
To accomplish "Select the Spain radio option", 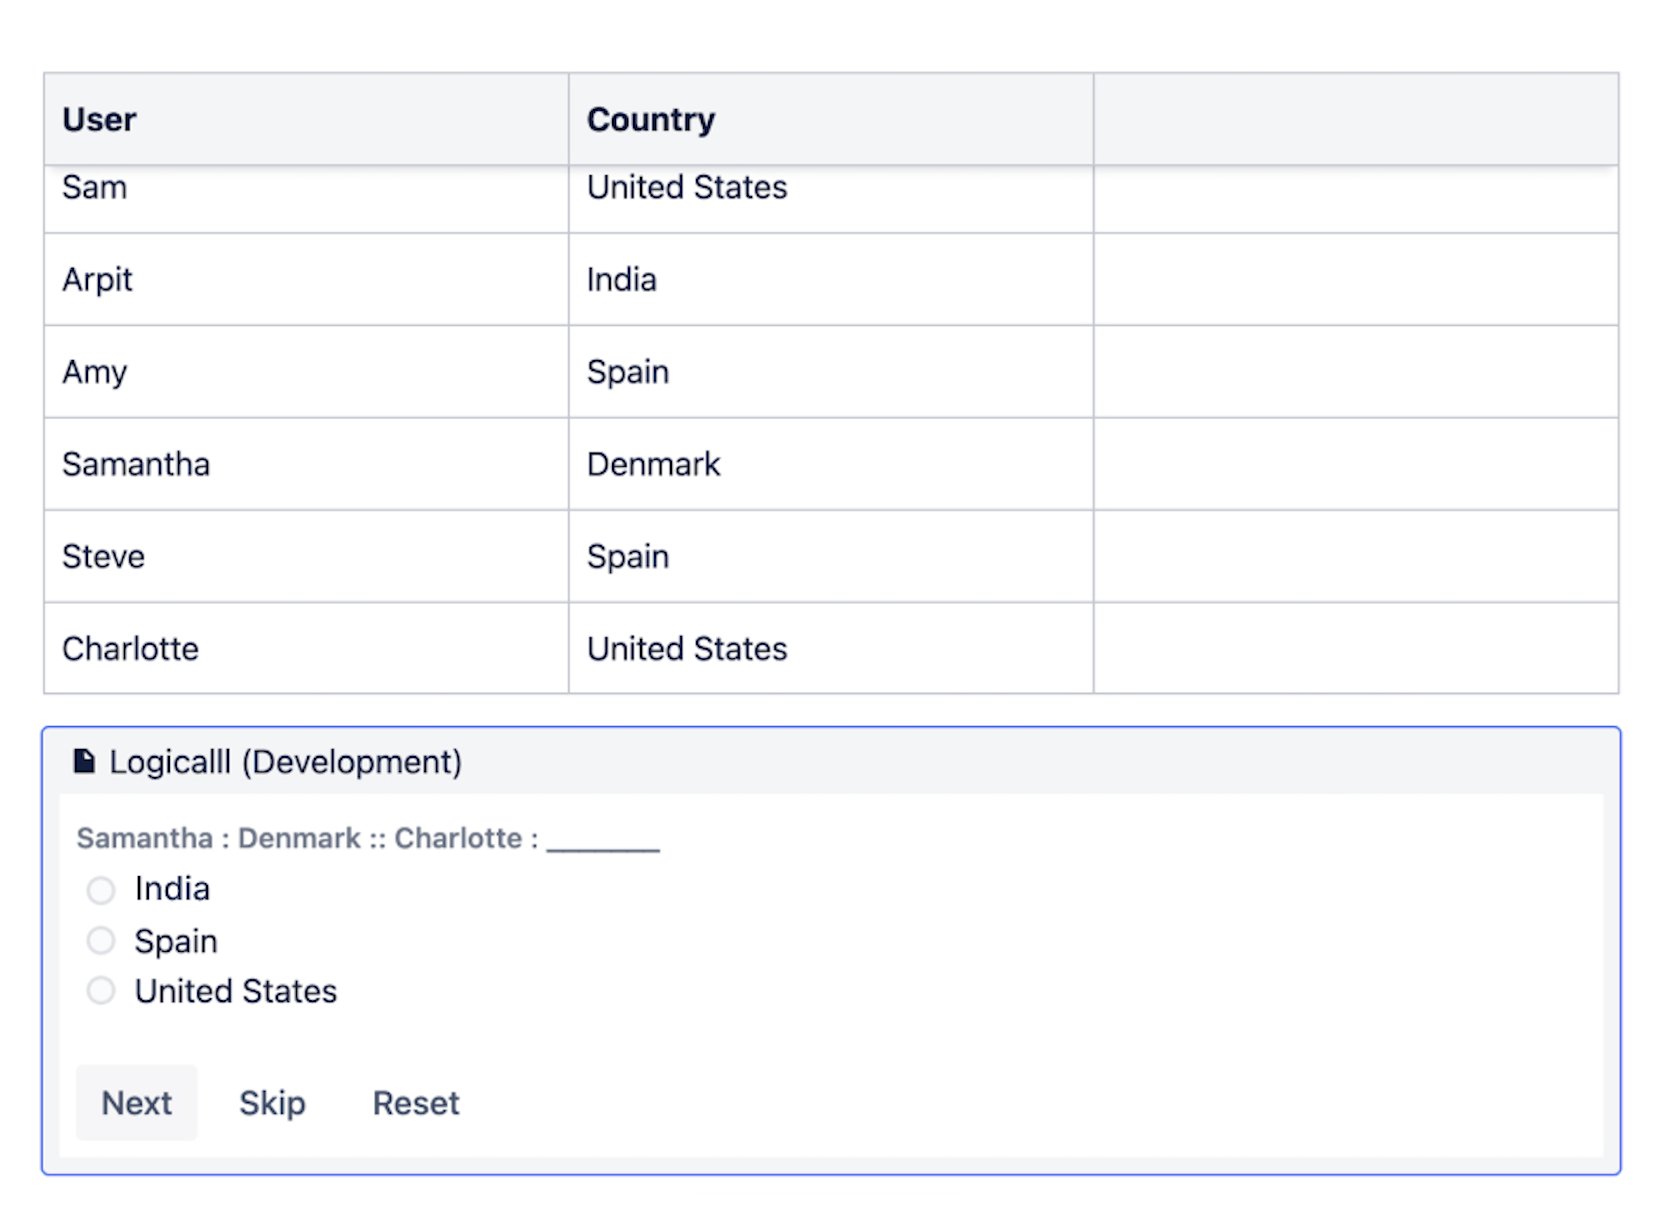I will [x=101, y=941].
